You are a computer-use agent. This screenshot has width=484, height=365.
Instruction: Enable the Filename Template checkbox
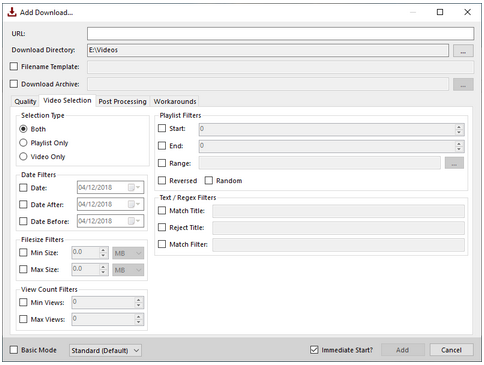pos(14,66)
